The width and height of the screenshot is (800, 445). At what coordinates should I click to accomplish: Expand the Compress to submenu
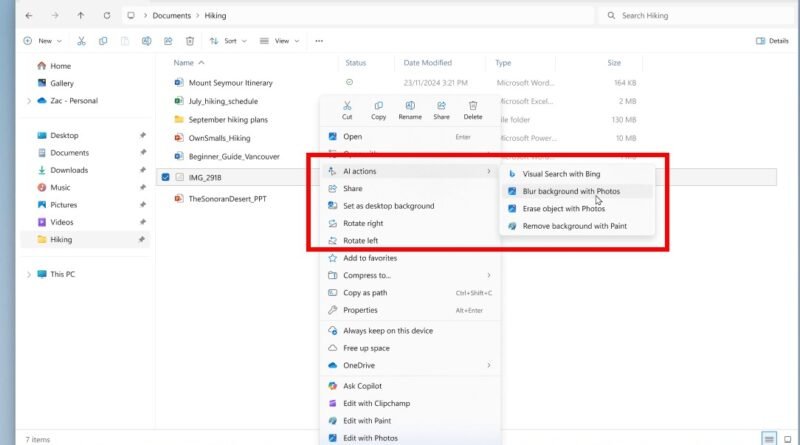[410, 275]
